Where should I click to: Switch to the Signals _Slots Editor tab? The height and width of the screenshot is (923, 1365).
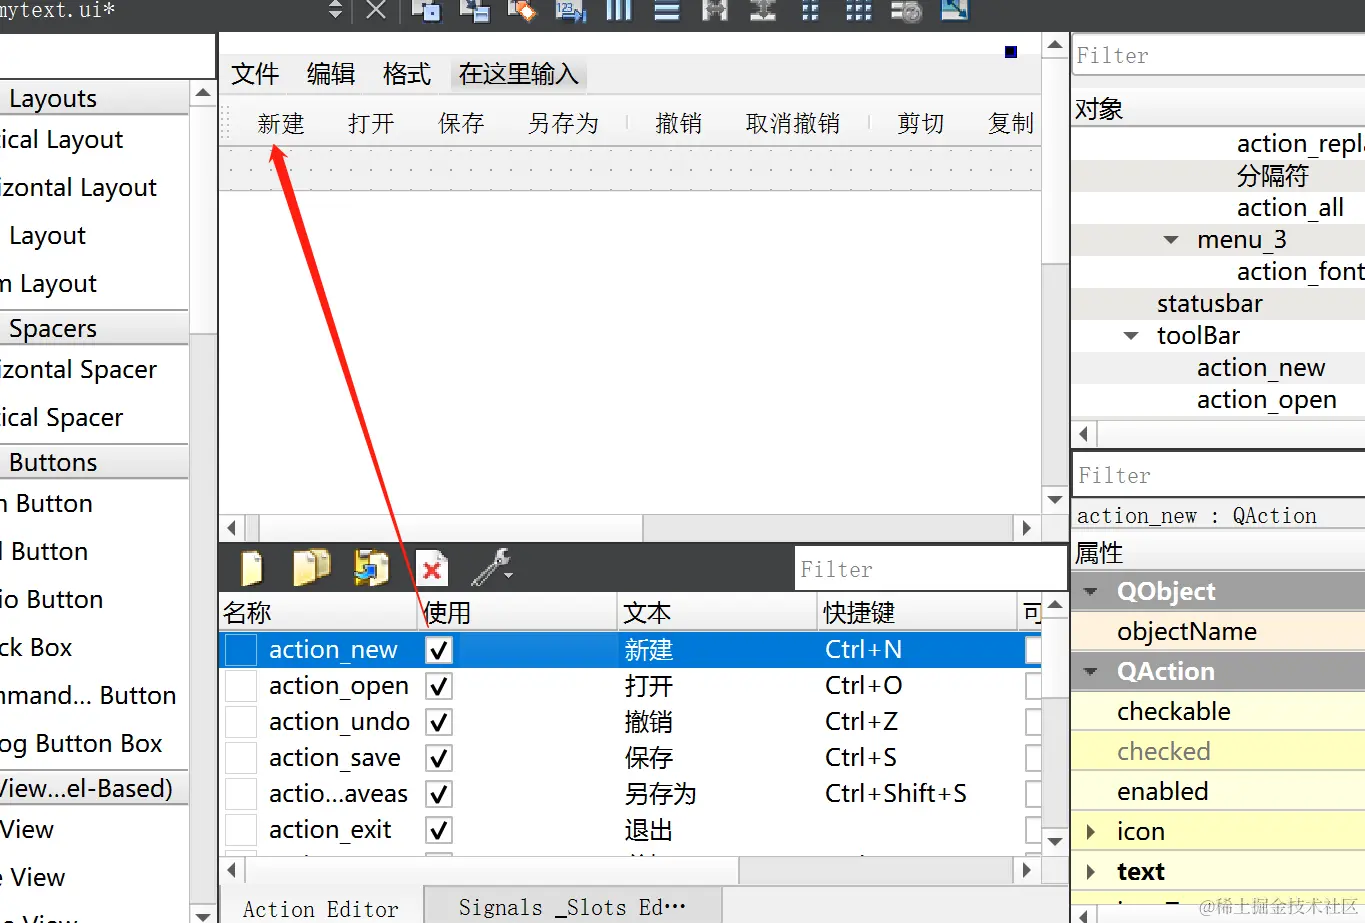click(x=572, y=906)
